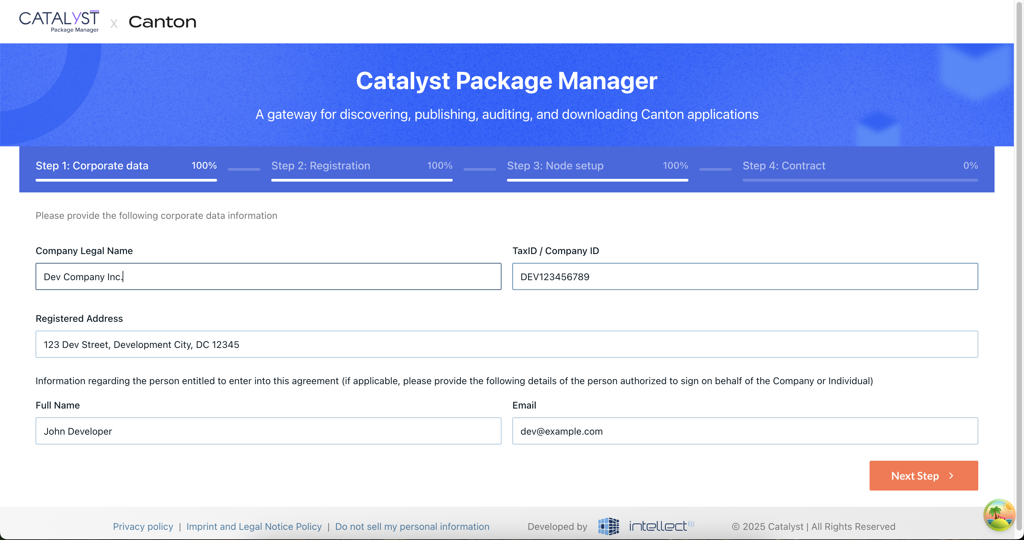Select the Registered Address input
The image size is (1024, 540).
[506, 344]
